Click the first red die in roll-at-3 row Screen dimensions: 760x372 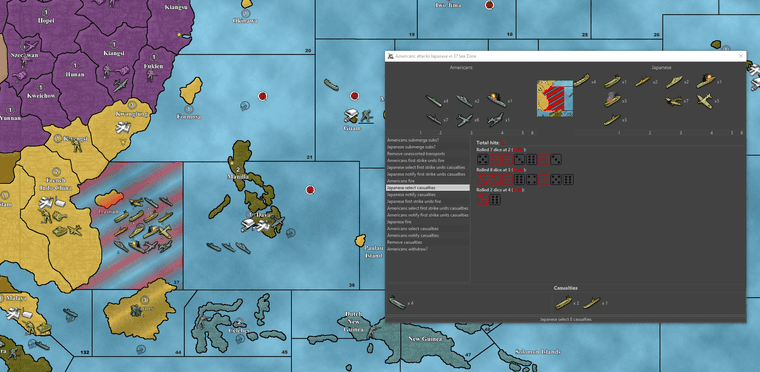pos(482,180)
